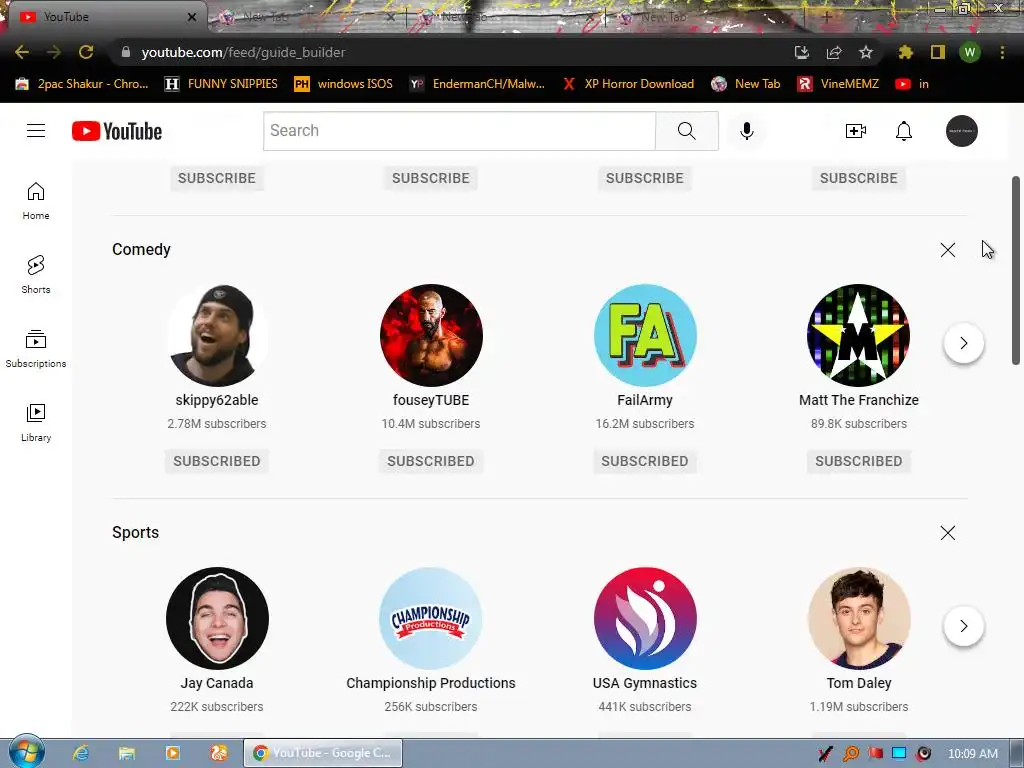
Task: Open the account avatar menu
Action: coord(962,131)
